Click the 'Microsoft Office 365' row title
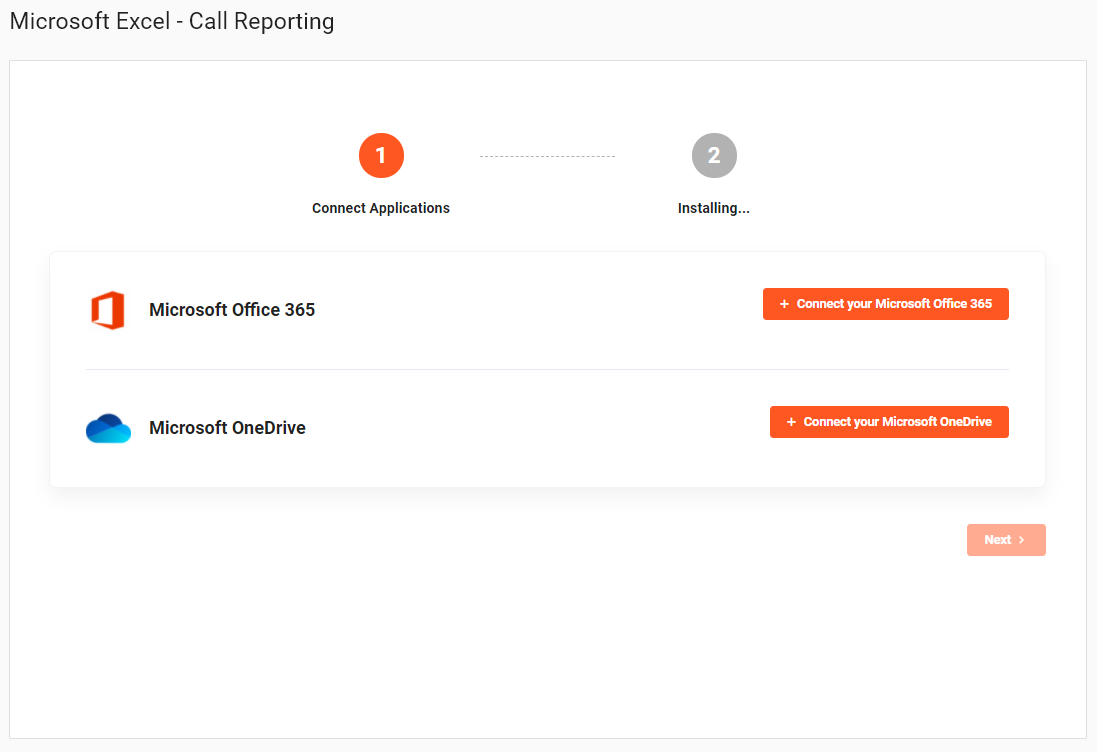 click(x=232, y=310)
